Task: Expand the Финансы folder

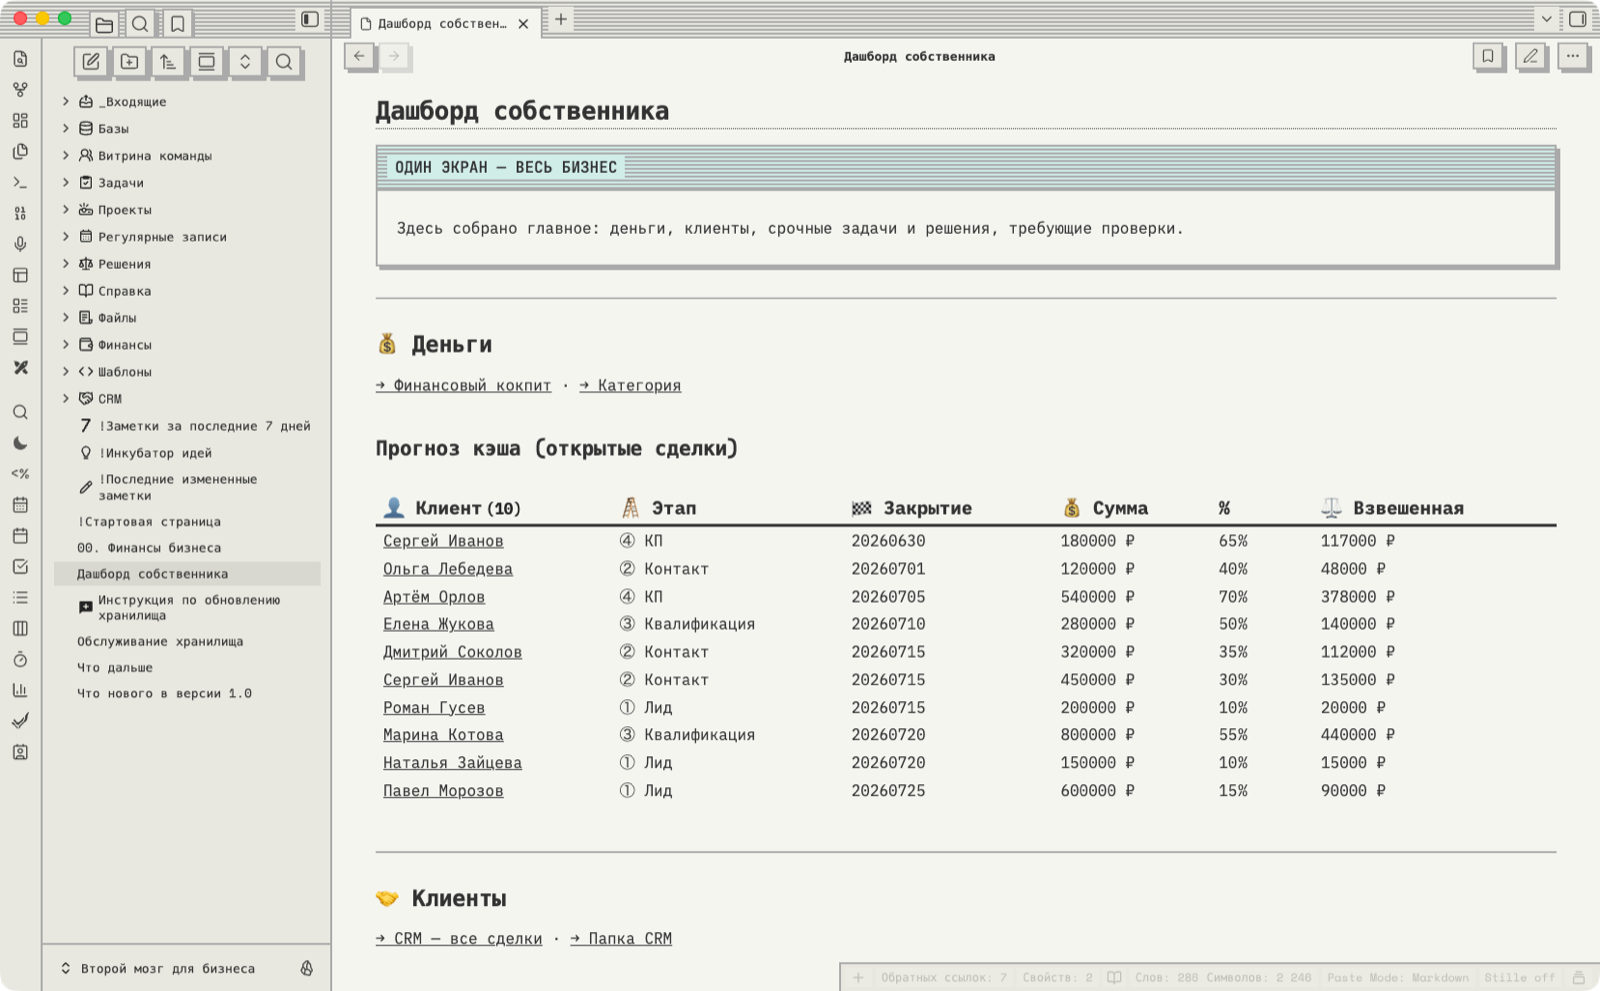Action: pos(66,345)
